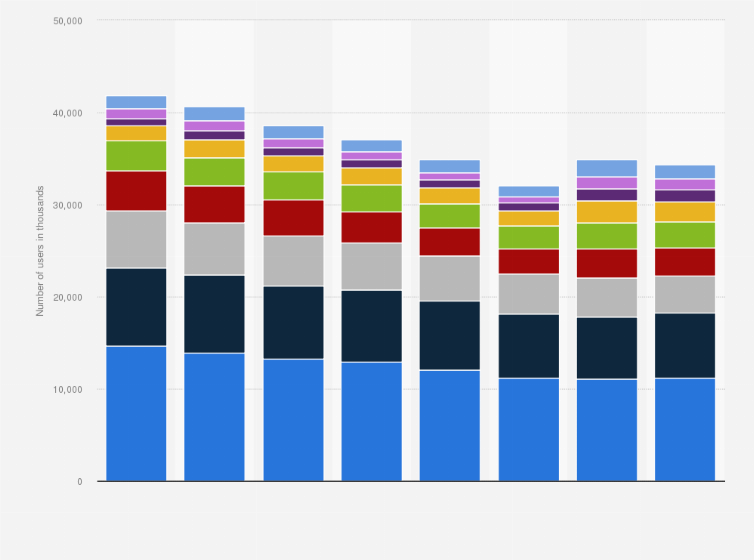Select the 'Number of users in thousands' axis title
Image resolution: width=754 pixels, height=560 pixels.
(x=40, y=251)
